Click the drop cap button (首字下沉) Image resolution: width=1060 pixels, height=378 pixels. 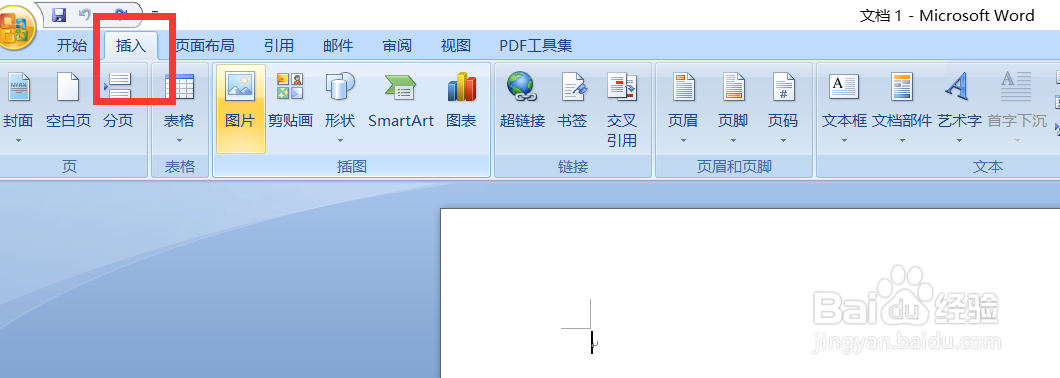(x=1017, y=108)
